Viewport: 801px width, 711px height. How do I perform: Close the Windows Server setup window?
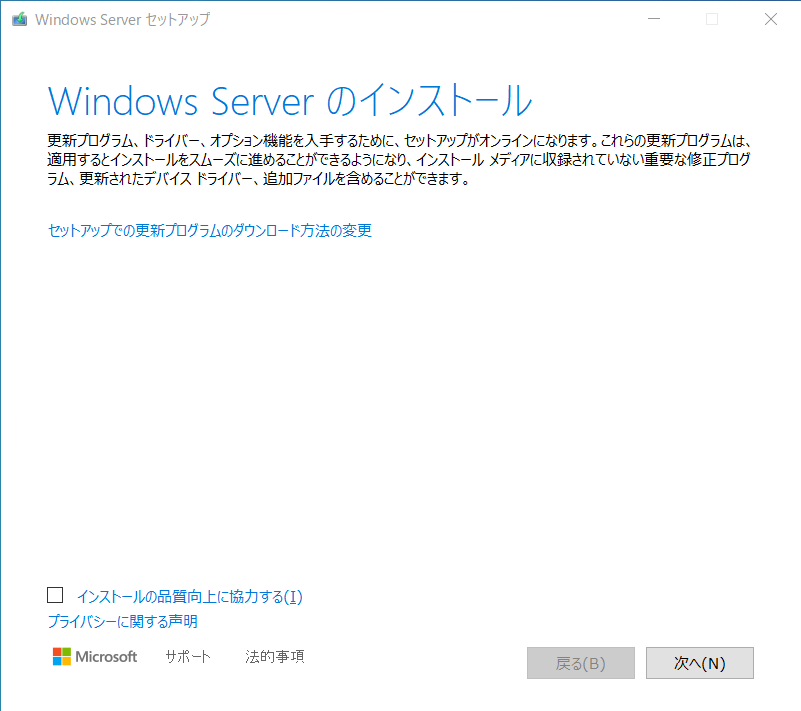[771, 19]
